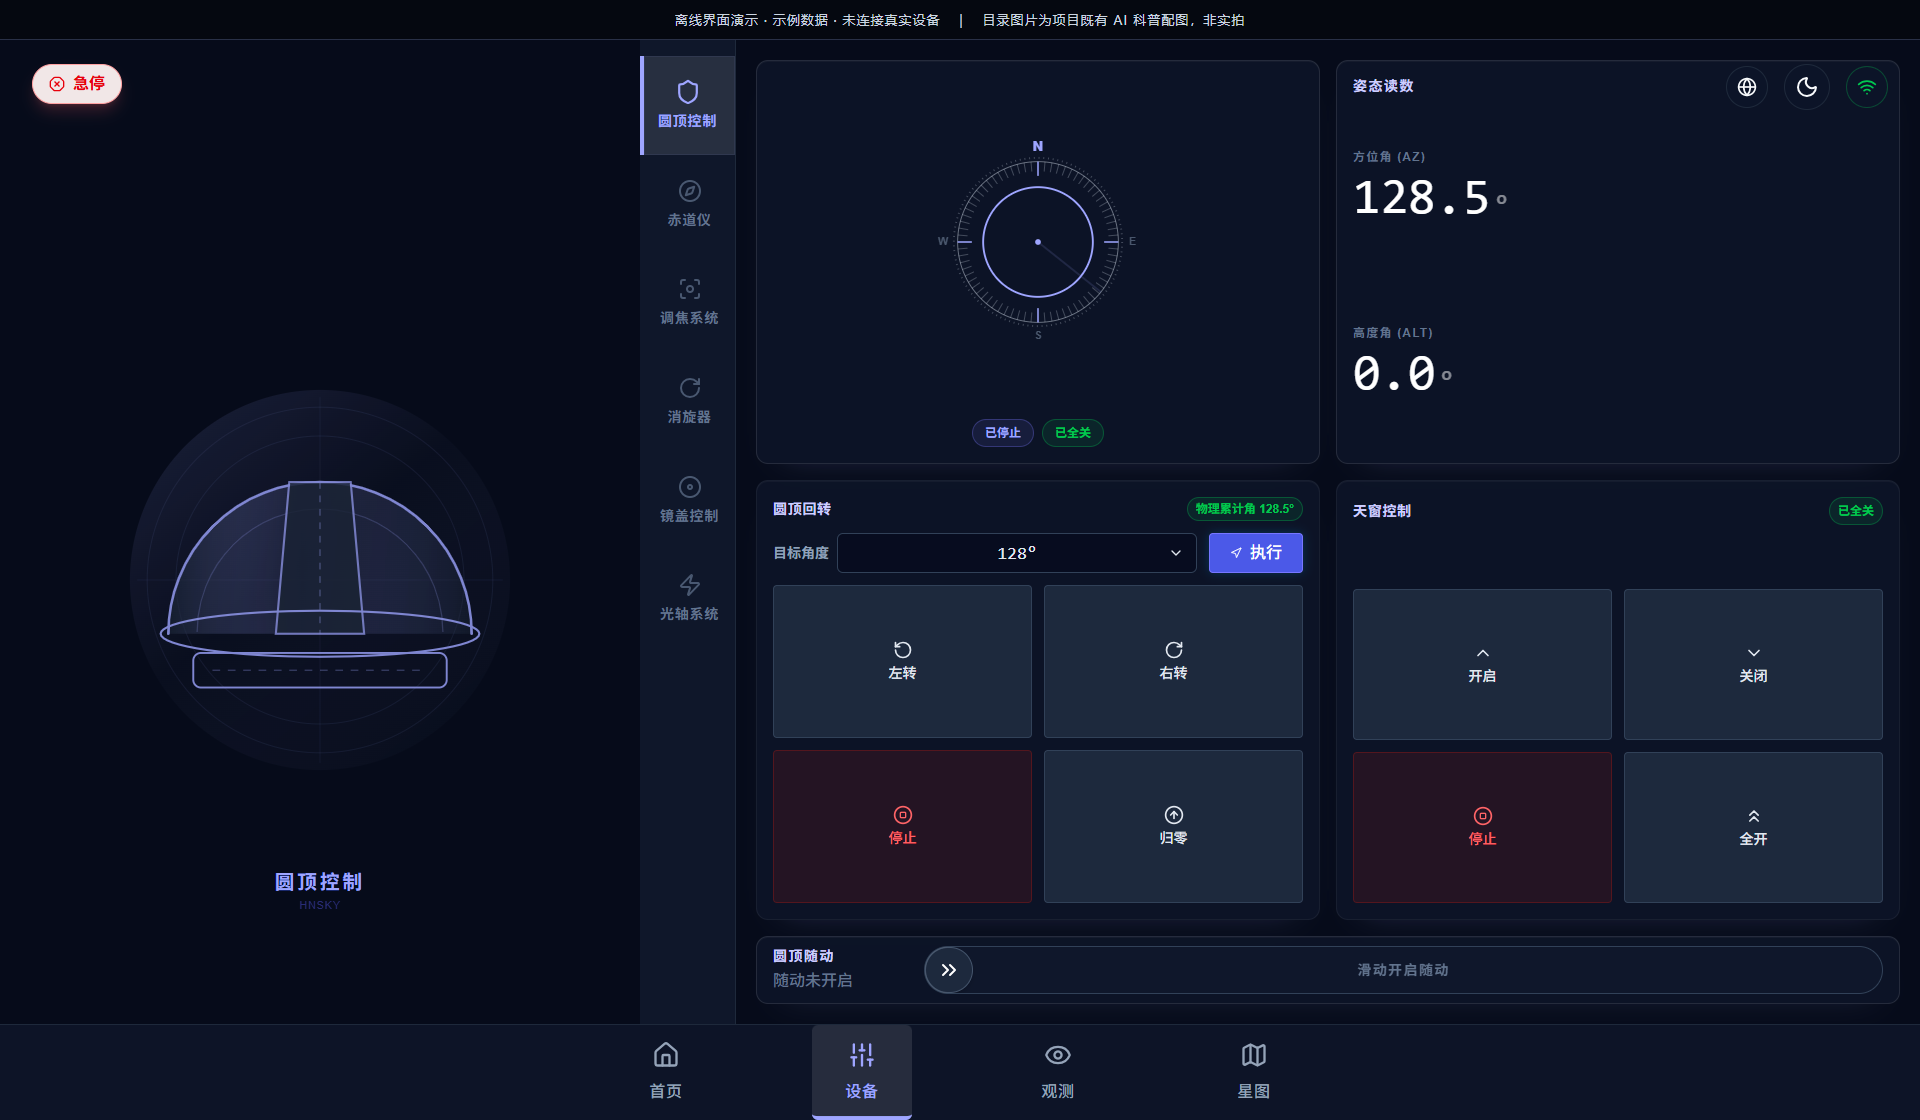Switch to 观测 observation tab
1920x1120 pixels.
(x=1058, y=1071)
